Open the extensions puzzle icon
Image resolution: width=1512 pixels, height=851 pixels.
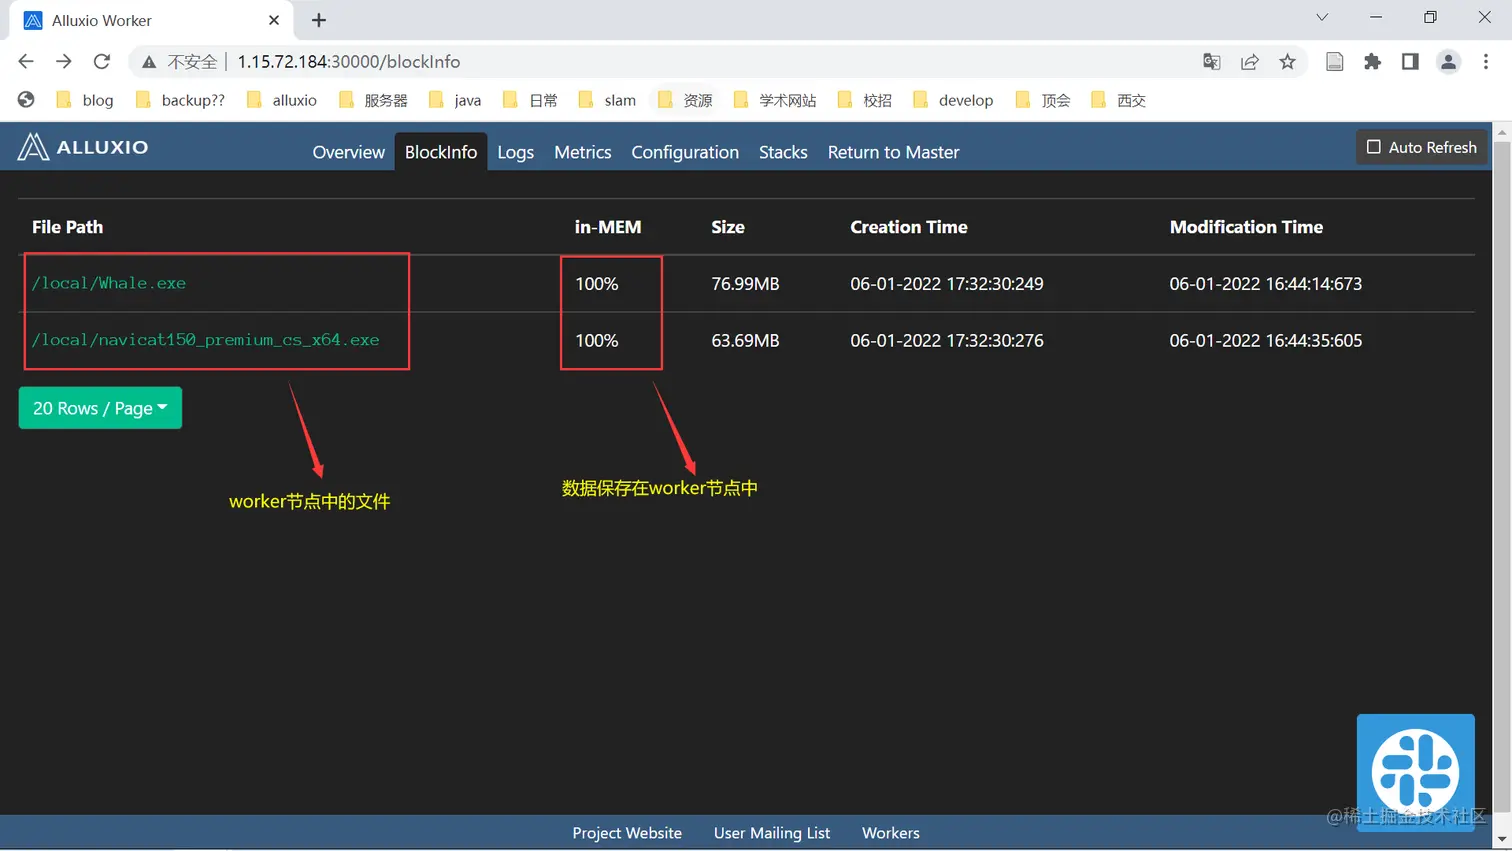pos(1373,62)
